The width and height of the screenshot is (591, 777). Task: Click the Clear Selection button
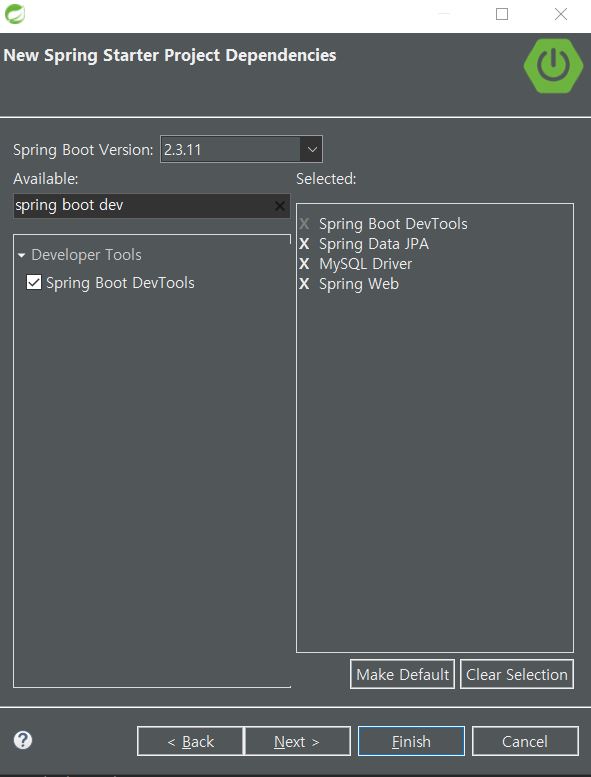[517, 674]
